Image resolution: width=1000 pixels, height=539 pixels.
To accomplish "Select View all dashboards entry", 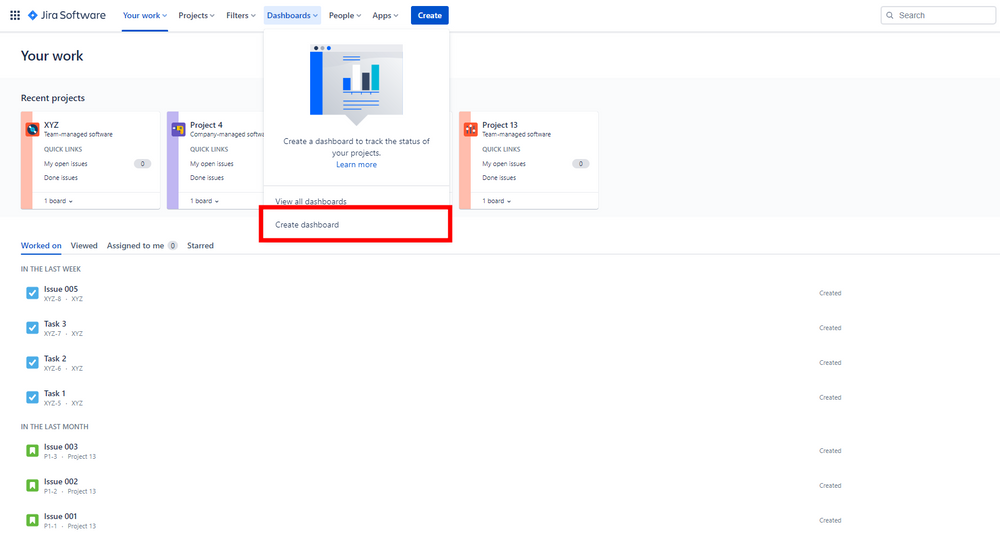I will [x=356, y=202].
